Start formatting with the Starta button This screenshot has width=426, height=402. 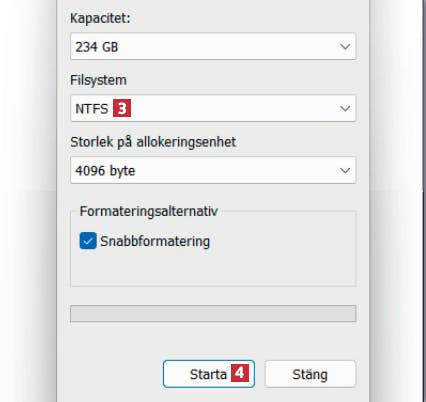pos(209,374)
